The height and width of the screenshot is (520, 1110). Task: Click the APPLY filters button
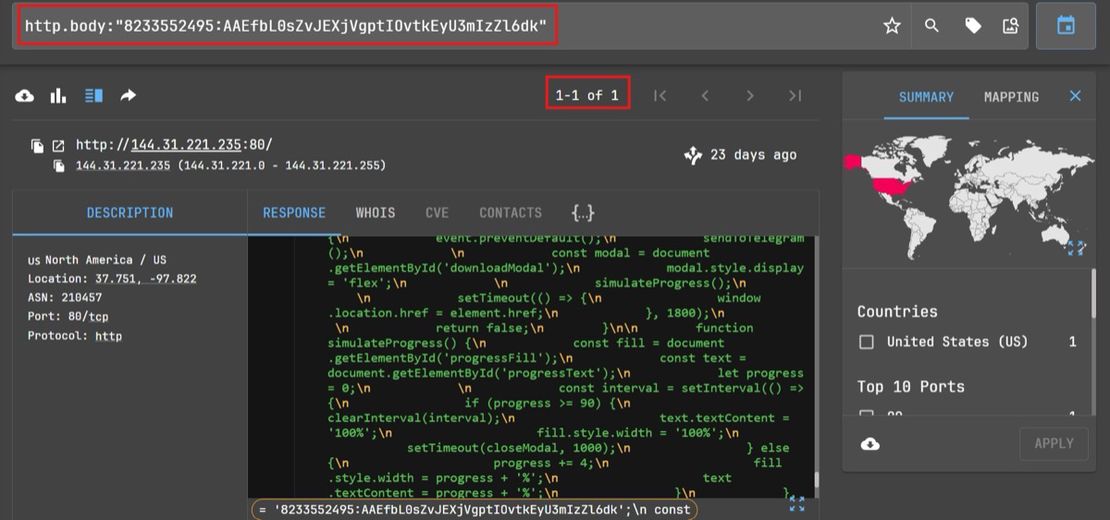pyautogui.click(x=1053, y=444)
